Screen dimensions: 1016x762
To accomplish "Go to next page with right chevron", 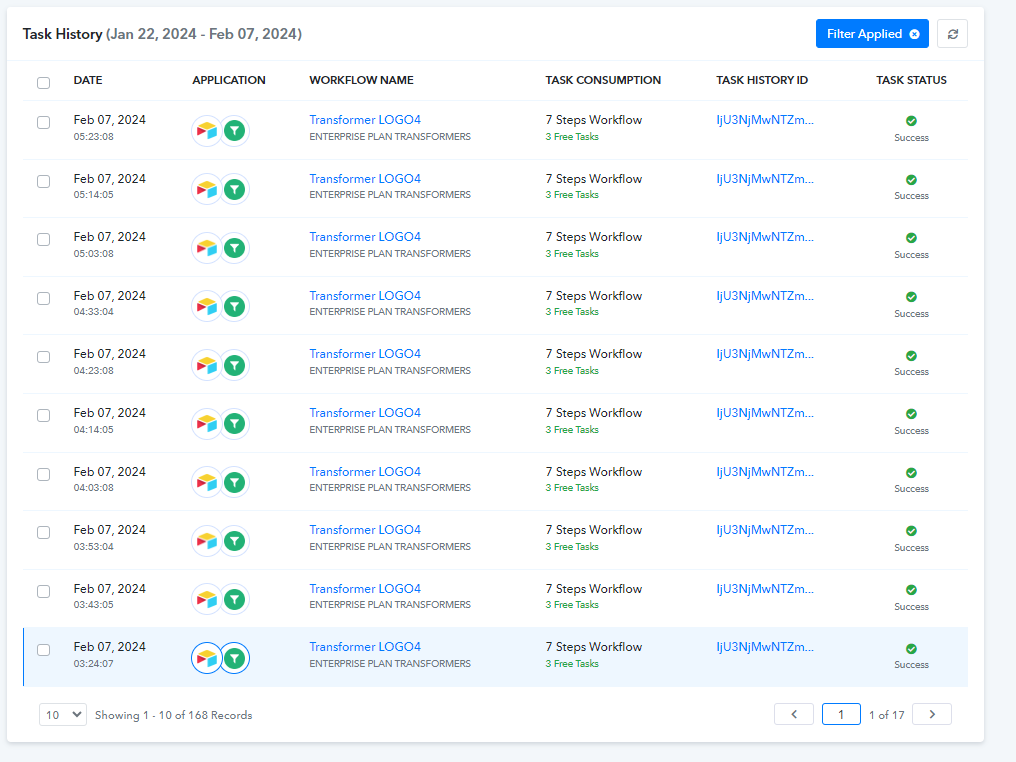I will point(932,714).
